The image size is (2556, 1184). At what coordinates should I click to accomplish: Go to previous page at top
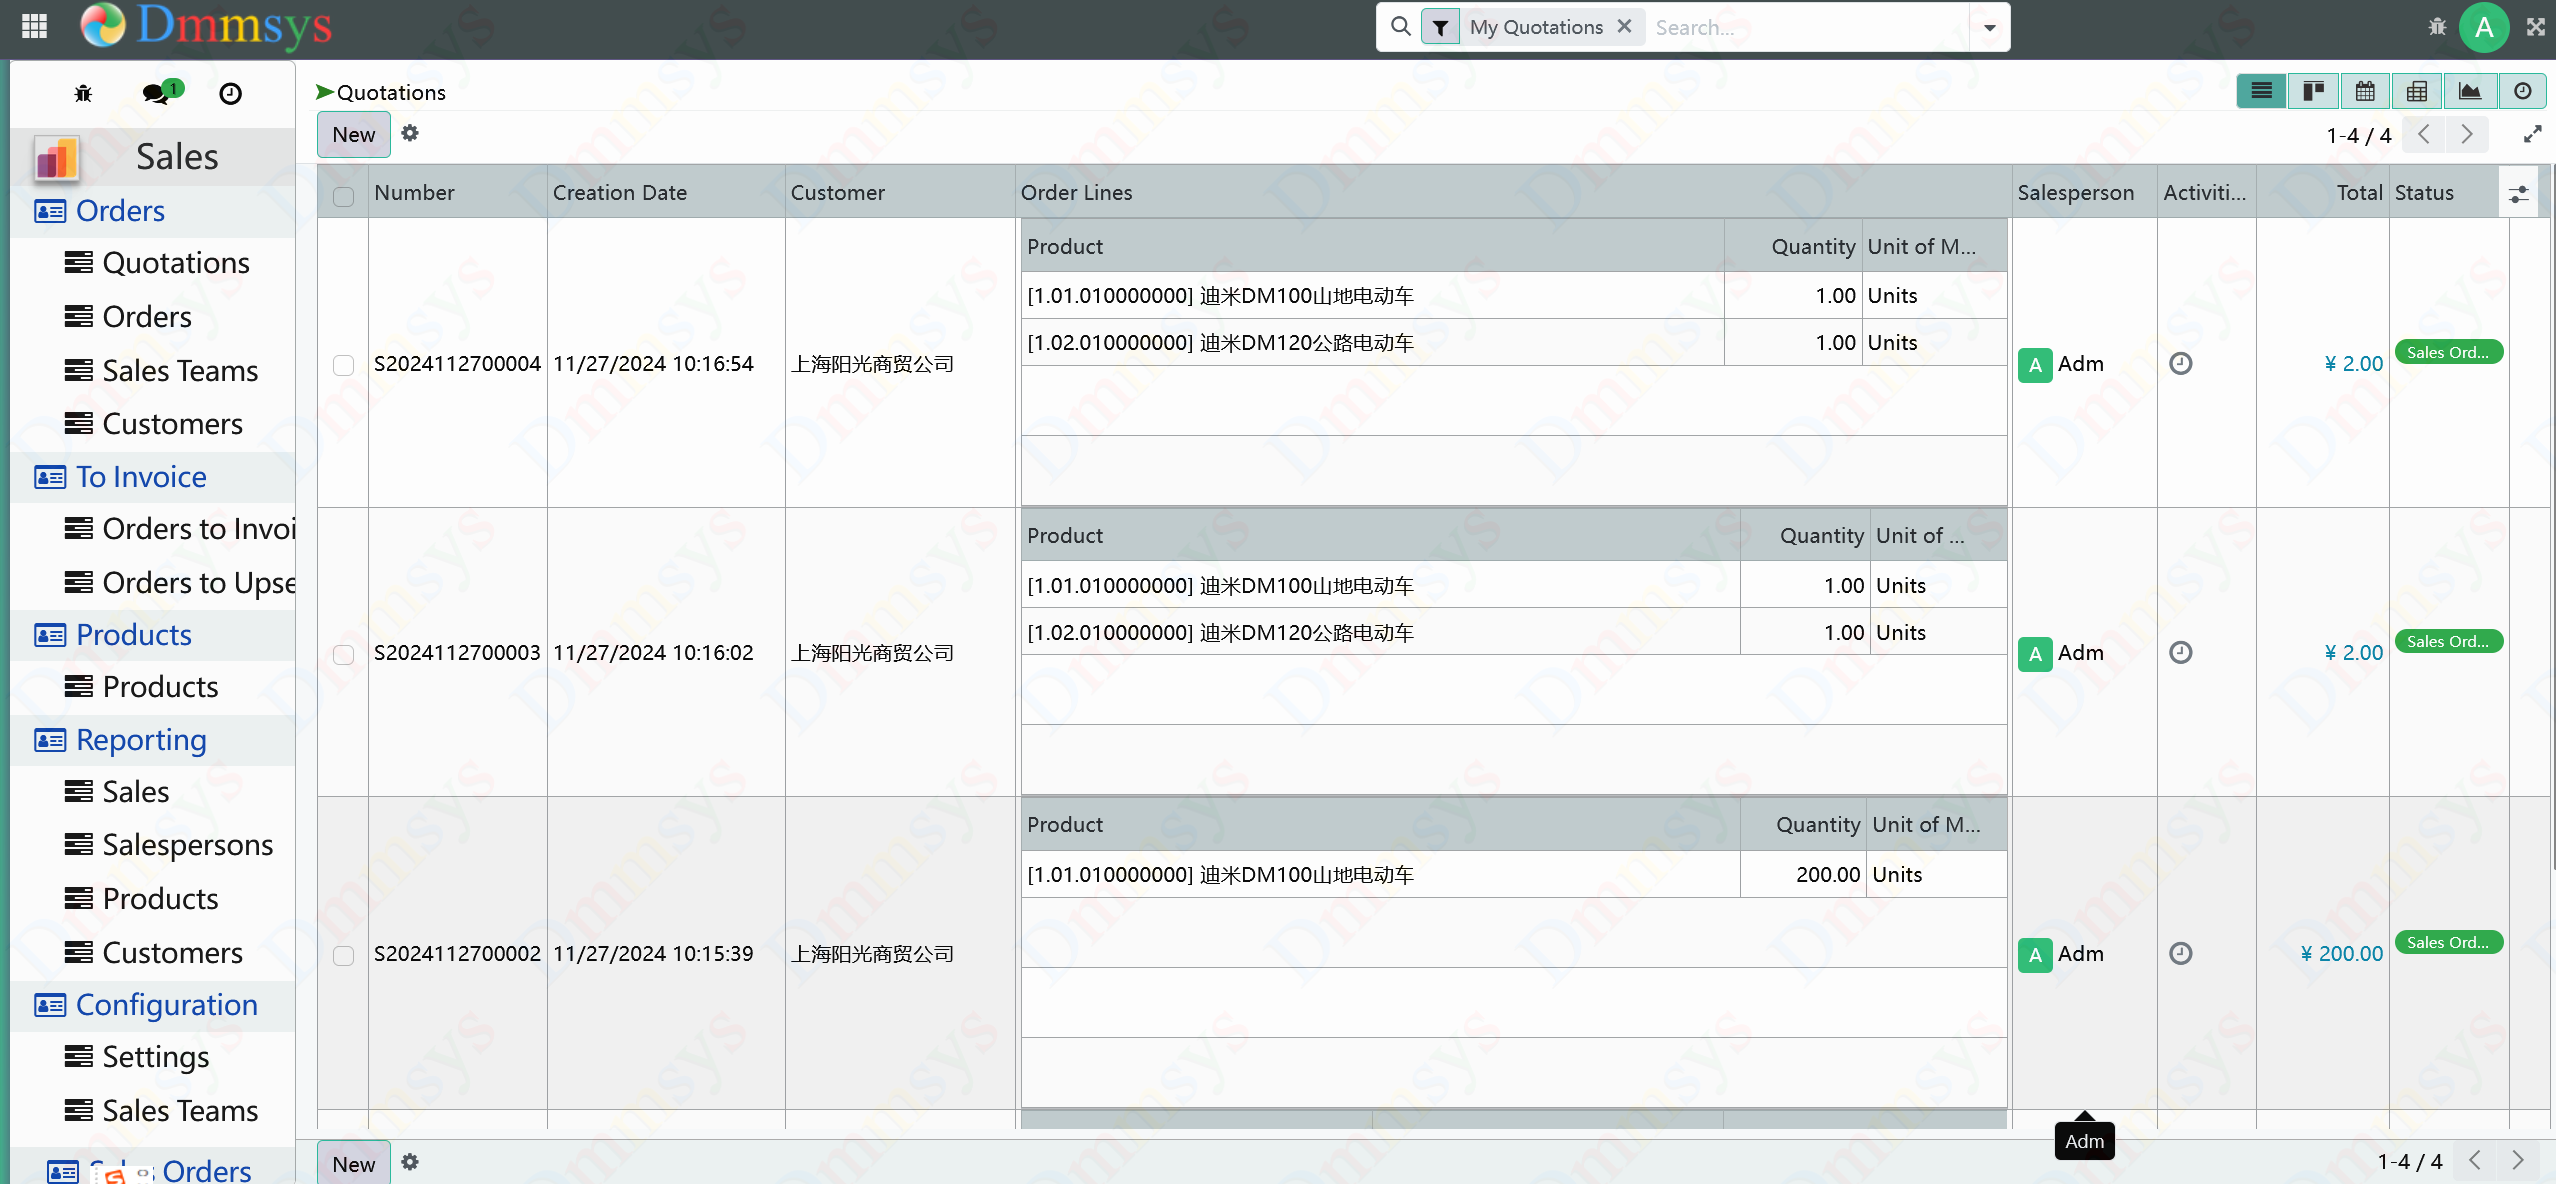[x=2423, y=134]
